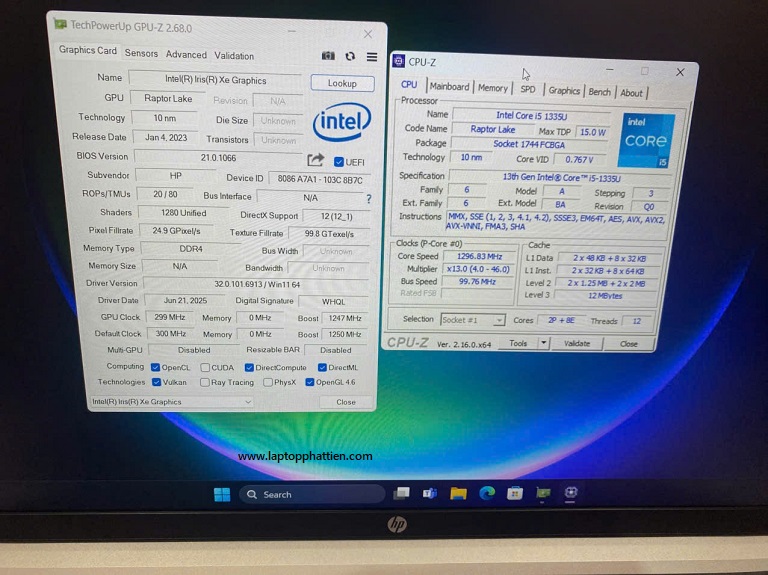Viewport: 768px width, 575px height.
Task: Expand the Intel Iris Xe Graphics GPU selector
Action: 171,402
